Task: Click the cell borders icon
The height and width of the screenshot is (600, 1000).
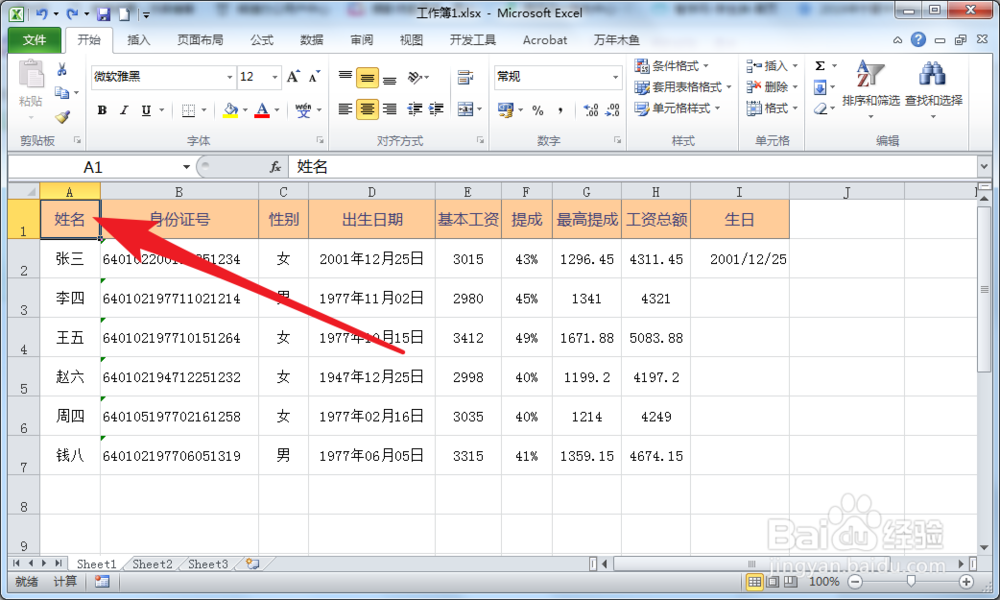Action: 188,110
